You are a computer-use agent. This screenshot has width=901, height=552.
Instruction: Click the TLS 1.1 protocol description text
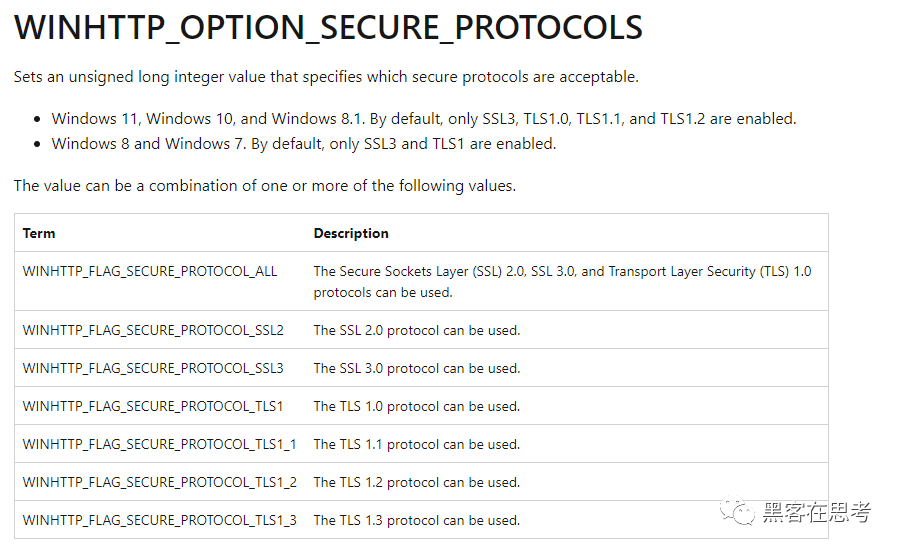tap(417, 444)
